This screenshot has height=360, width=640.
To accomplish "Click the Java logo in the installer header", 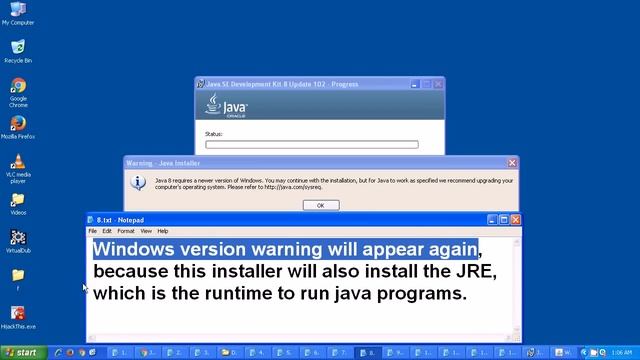I will [x=226, y=105].
